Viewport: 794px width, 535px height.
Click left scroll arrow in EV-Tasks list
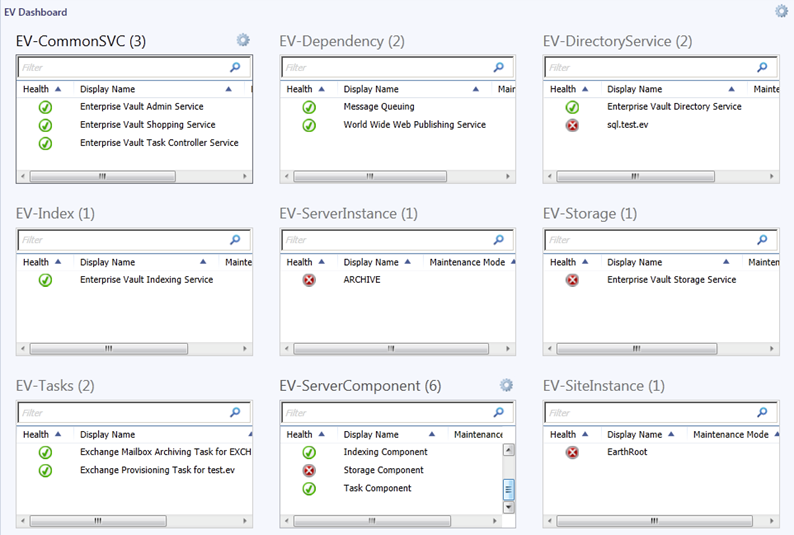pyautogui.click(x=23, y=521)
